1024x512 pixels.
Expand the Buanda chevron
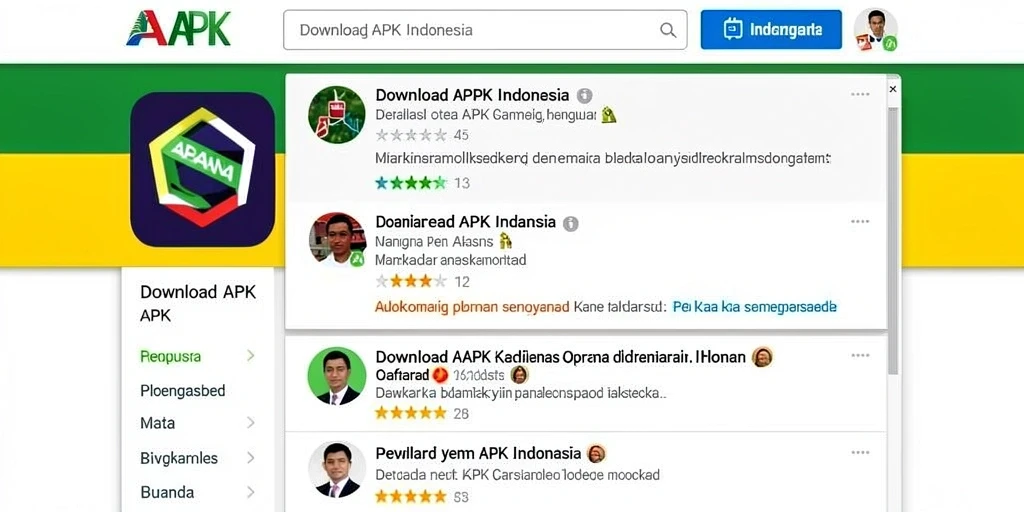(x=250, y=492)
